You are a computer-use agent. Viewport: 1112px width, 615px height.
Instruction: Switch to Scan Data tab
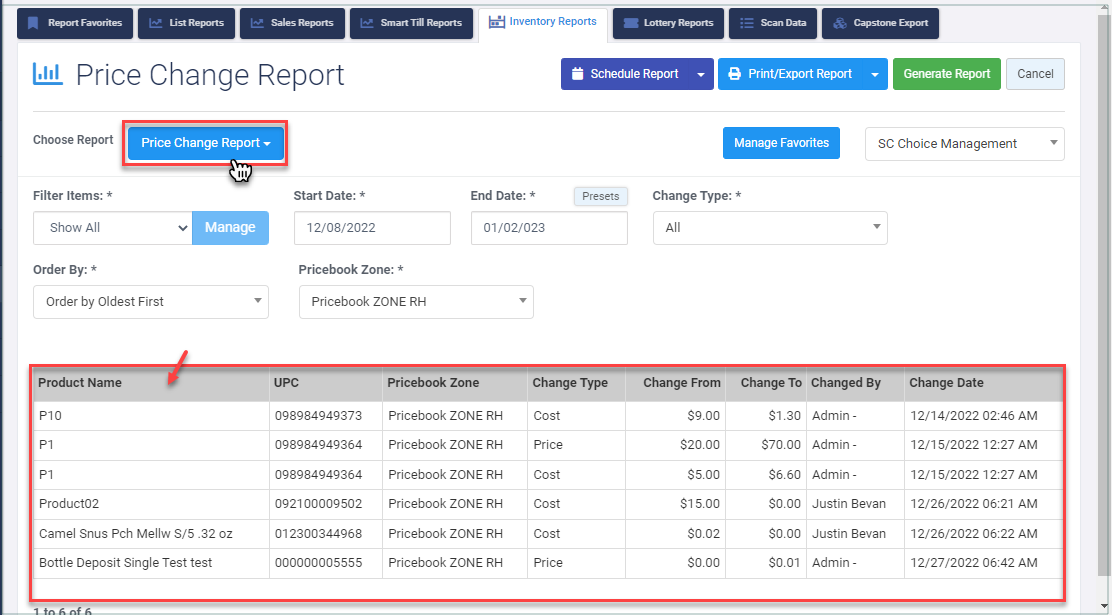pos(772,23)
